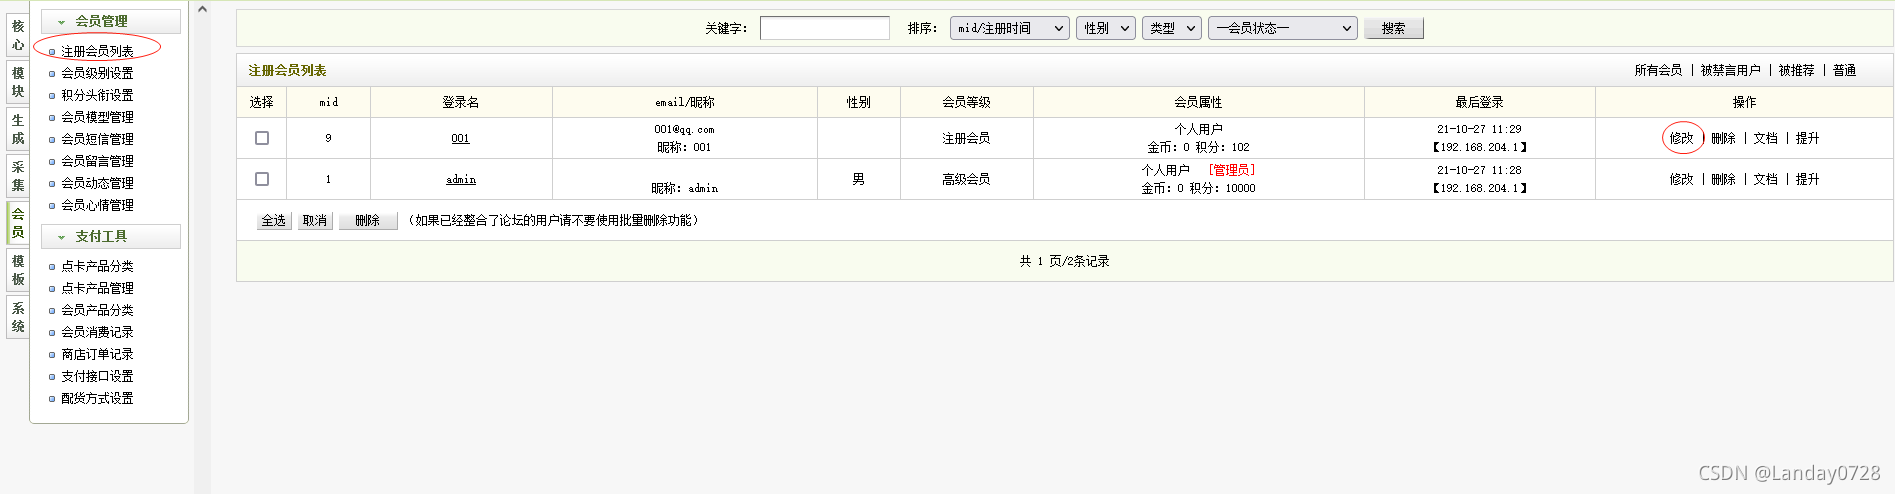Open 会员模型管理 in sidebar
1895x494 pixels.
click(x=97, y=117)
